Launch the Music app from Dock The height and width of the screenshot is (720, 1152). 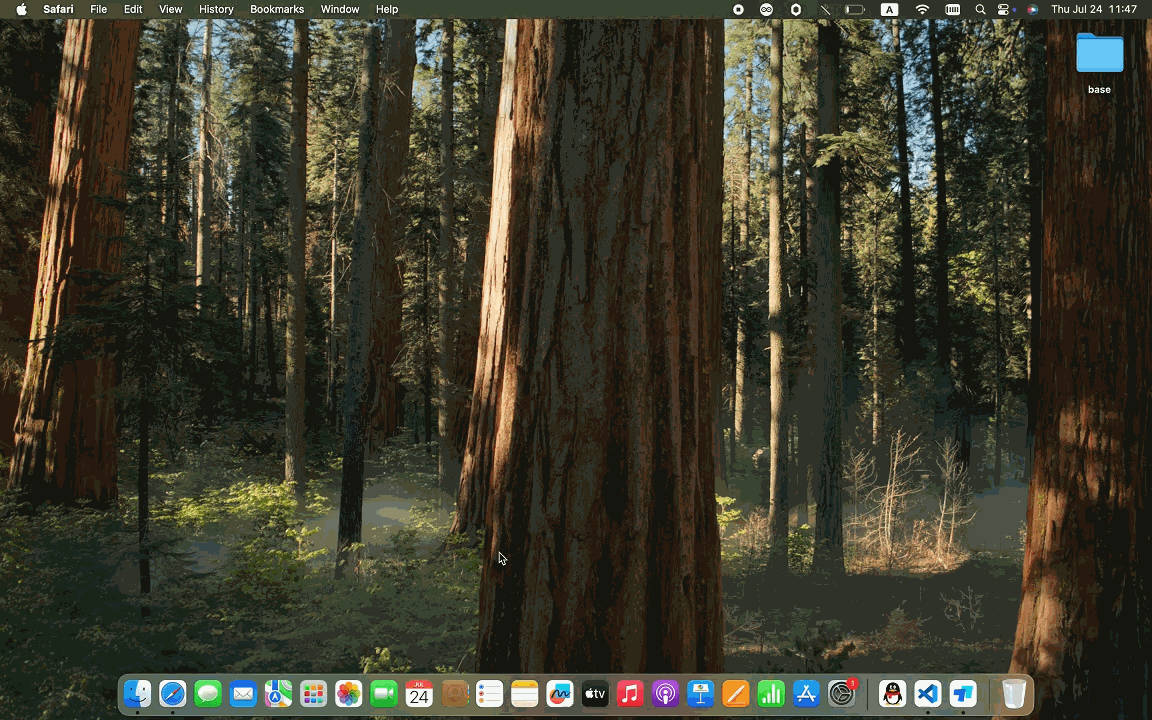click(x=630, y=694)
